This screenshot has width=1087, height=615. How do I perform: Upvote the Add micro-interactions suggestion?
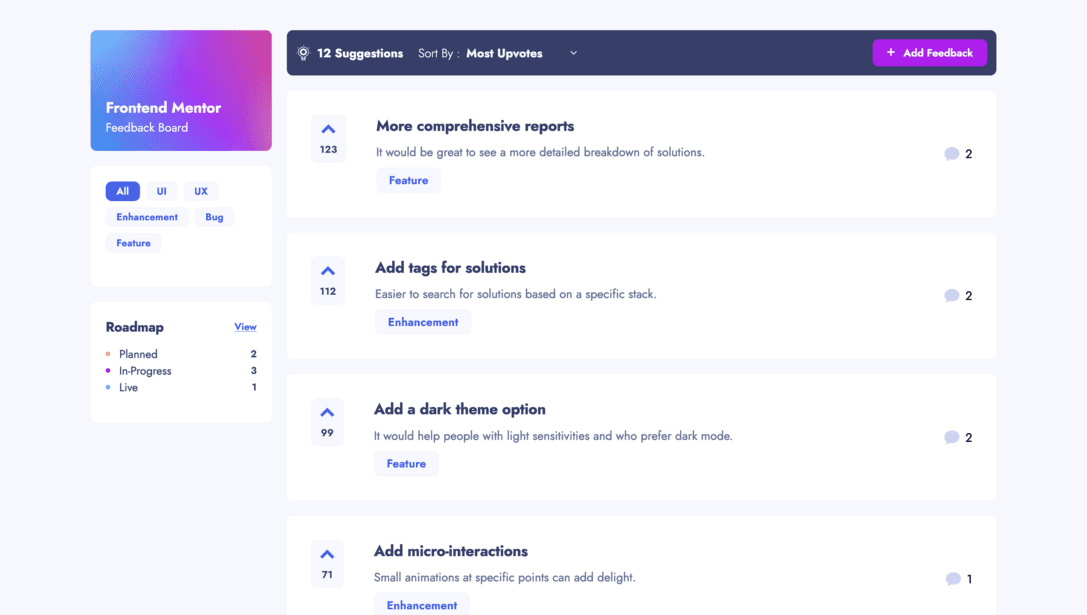(x=327, y=564)
